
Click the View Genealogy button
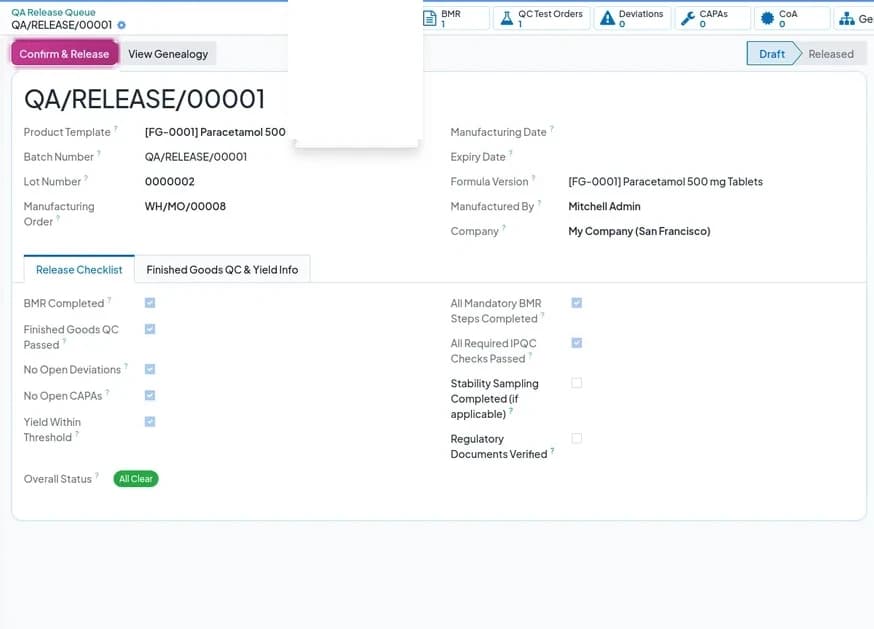tap(168, 54)
